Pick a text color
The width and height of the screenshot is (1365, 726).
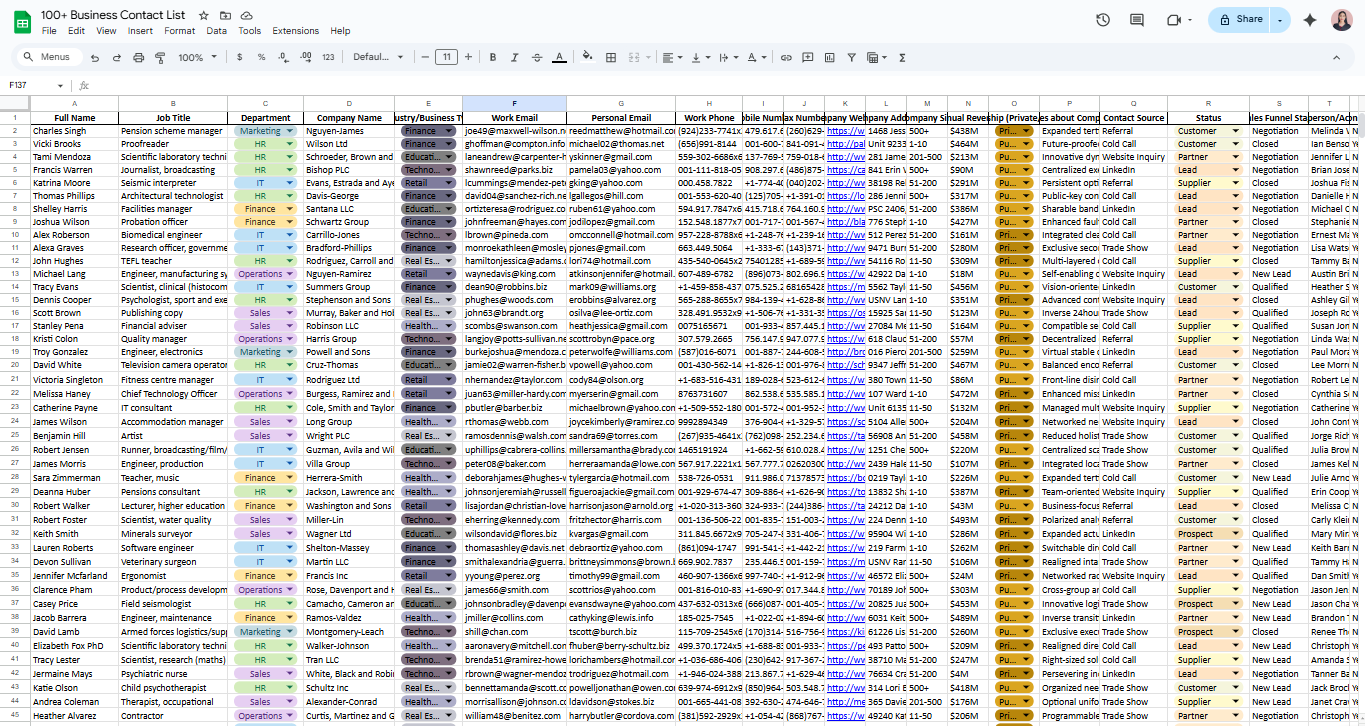click(561, 58)
